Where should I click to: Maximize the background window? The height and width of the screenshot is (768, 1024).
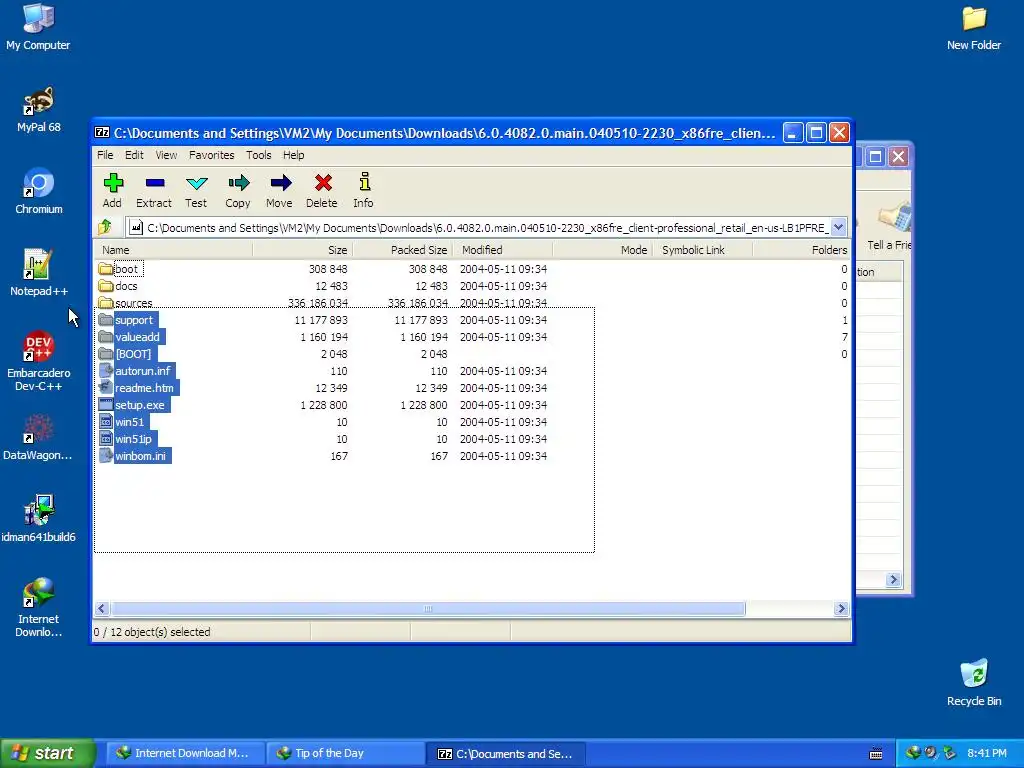pos(876,157)
